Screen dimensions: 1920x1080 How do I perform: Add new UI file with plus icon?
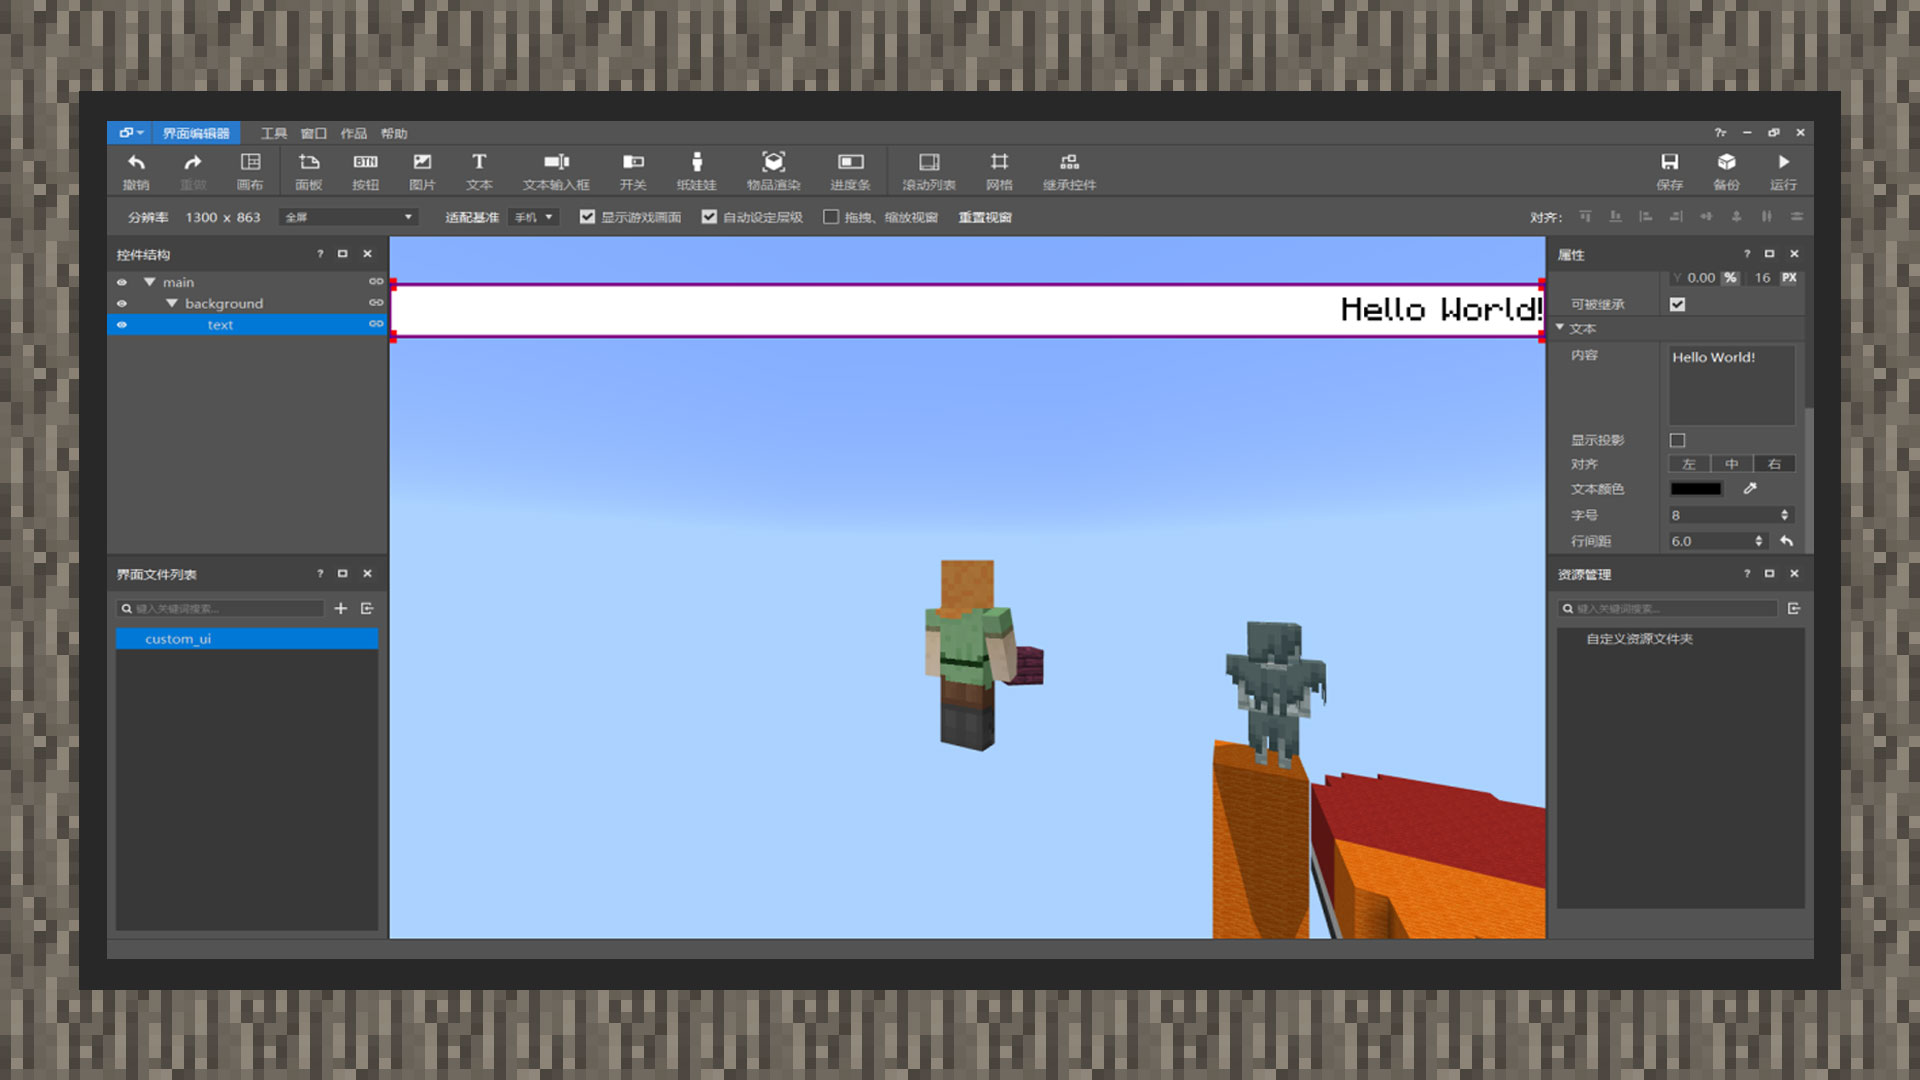(x=340, y=608)
